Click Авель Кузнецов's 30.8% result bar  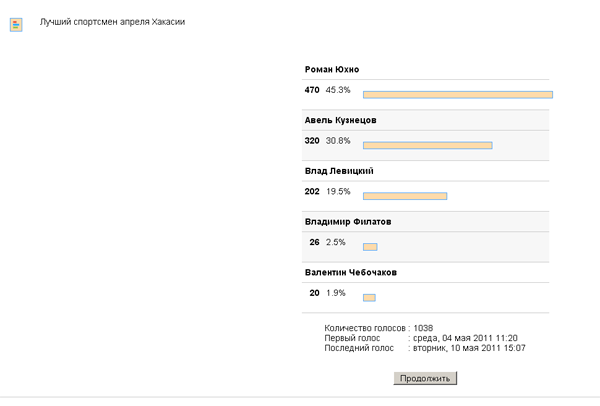(427, 145)
